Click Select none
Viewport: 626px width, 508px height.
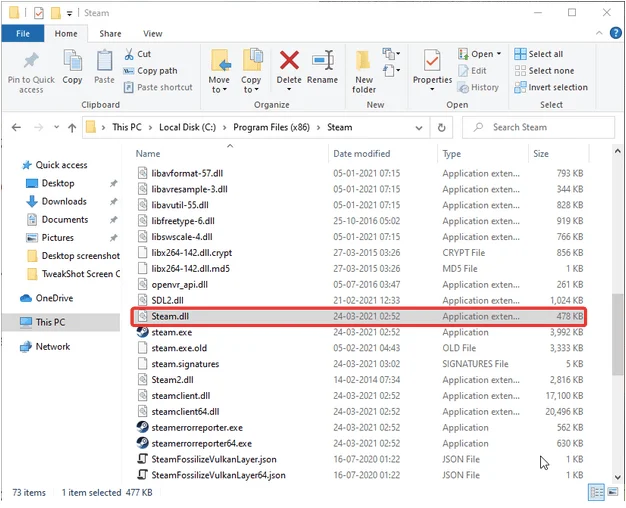545,71
